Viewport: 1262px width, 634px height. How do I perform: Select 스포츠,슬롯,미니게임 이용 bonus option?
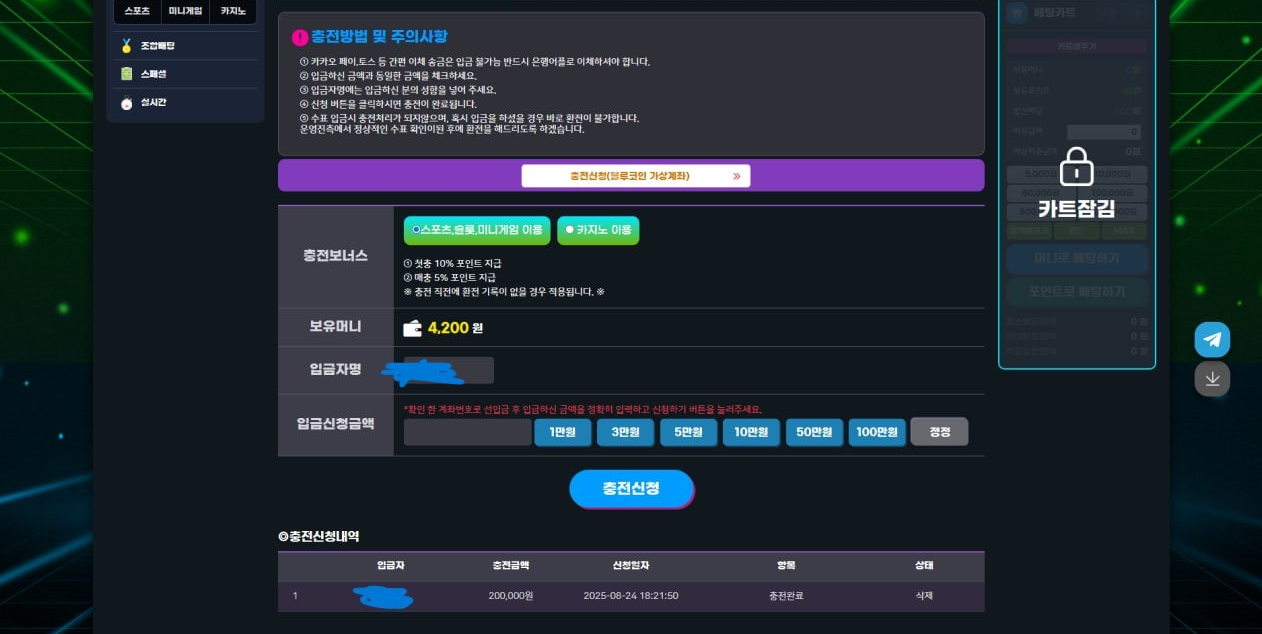pos(477,230)
